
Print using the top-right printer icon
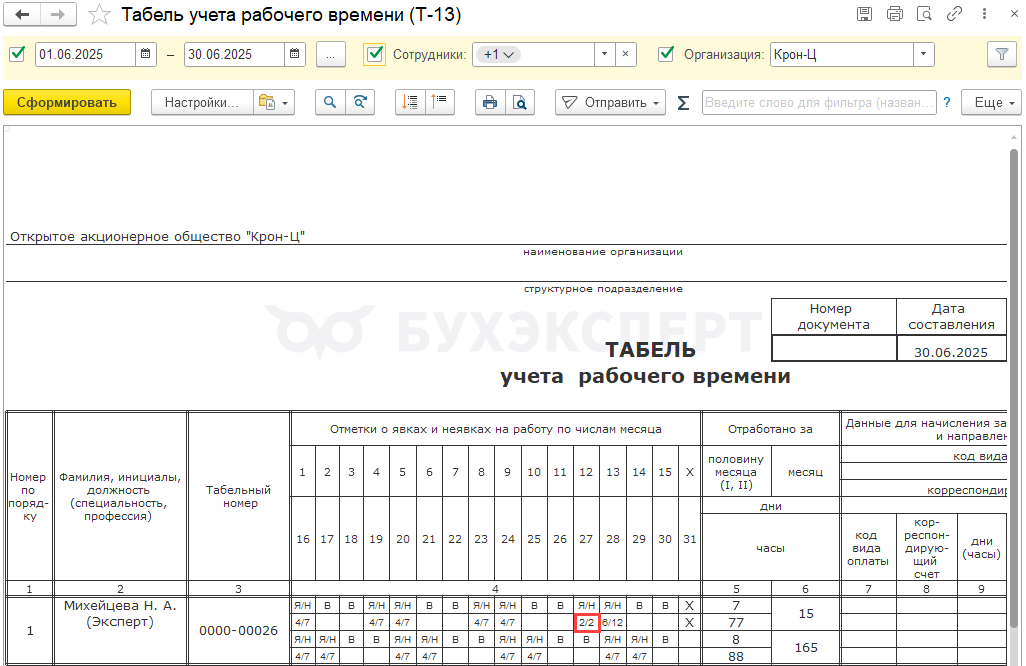point(894,14)
